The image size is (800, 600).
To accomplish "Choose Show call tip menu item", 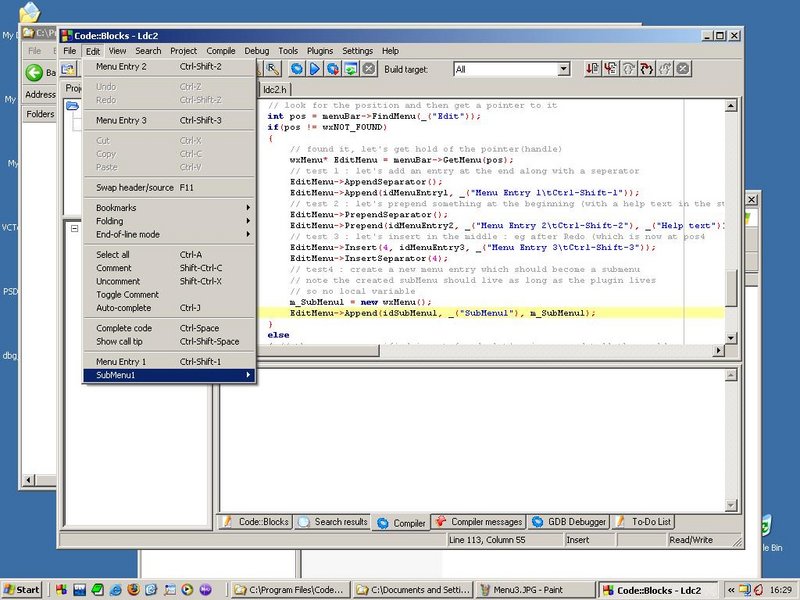I will pyautogui.click(x=169, y=341).
